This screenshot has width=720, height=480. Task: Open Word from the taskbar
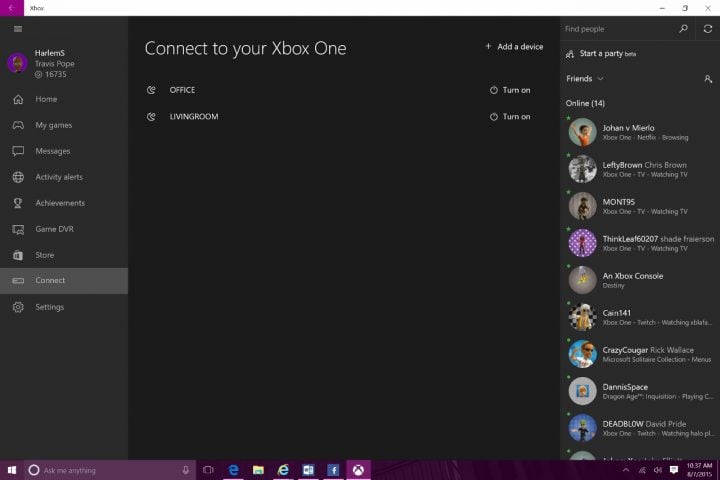pyautogui.click(x=308, y=470)
